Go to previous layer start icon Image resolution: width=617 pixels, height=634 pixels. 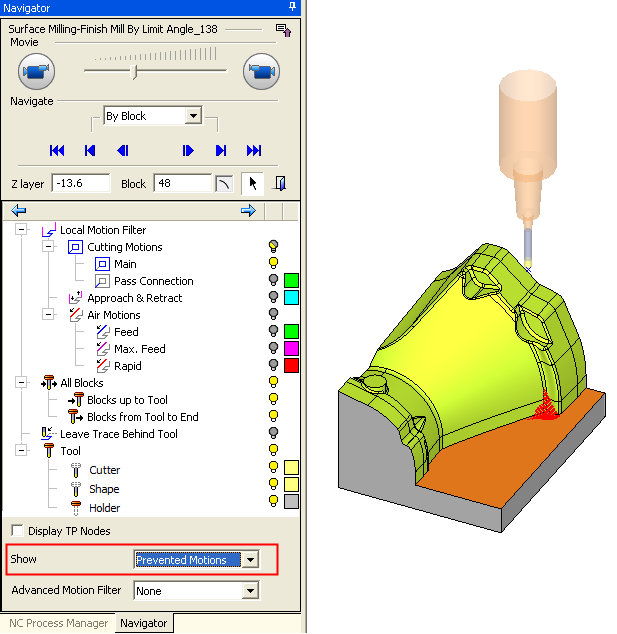click(x=90, y=151)
